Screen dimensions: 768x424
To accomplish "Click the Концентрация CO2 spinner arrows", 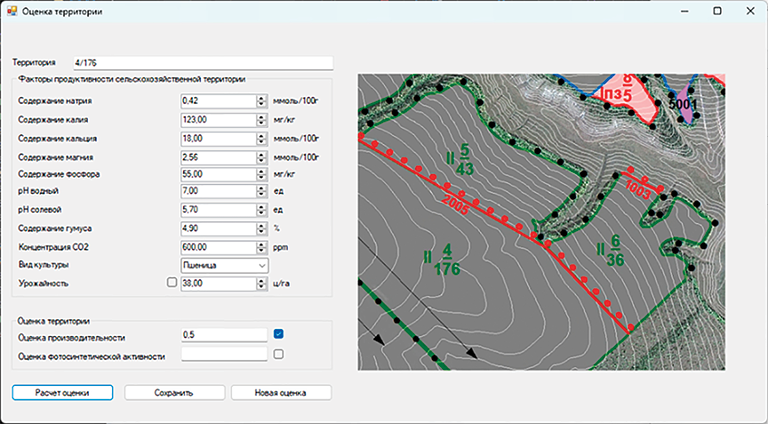I will [x=262, y=246].
